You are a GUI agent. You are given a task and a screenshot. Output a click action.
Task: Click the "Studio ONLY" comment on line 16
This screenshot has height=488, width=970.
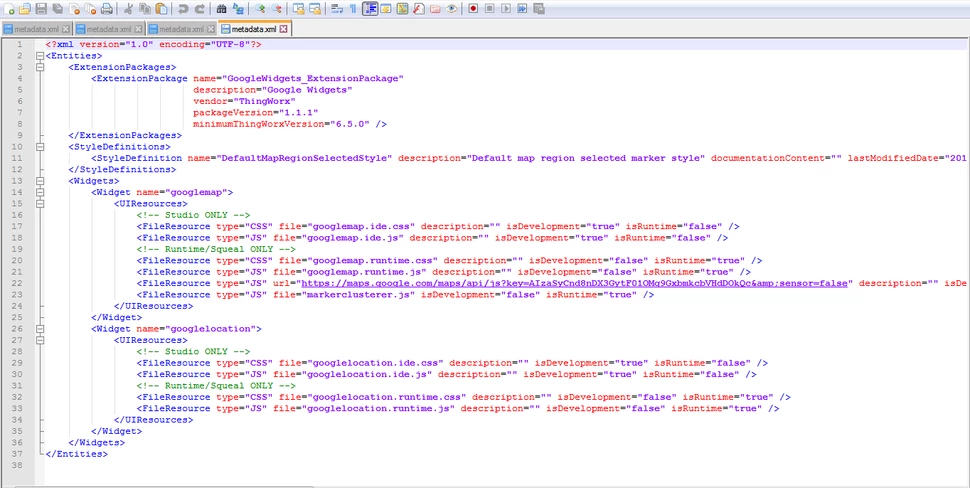[x=194, y=215]
